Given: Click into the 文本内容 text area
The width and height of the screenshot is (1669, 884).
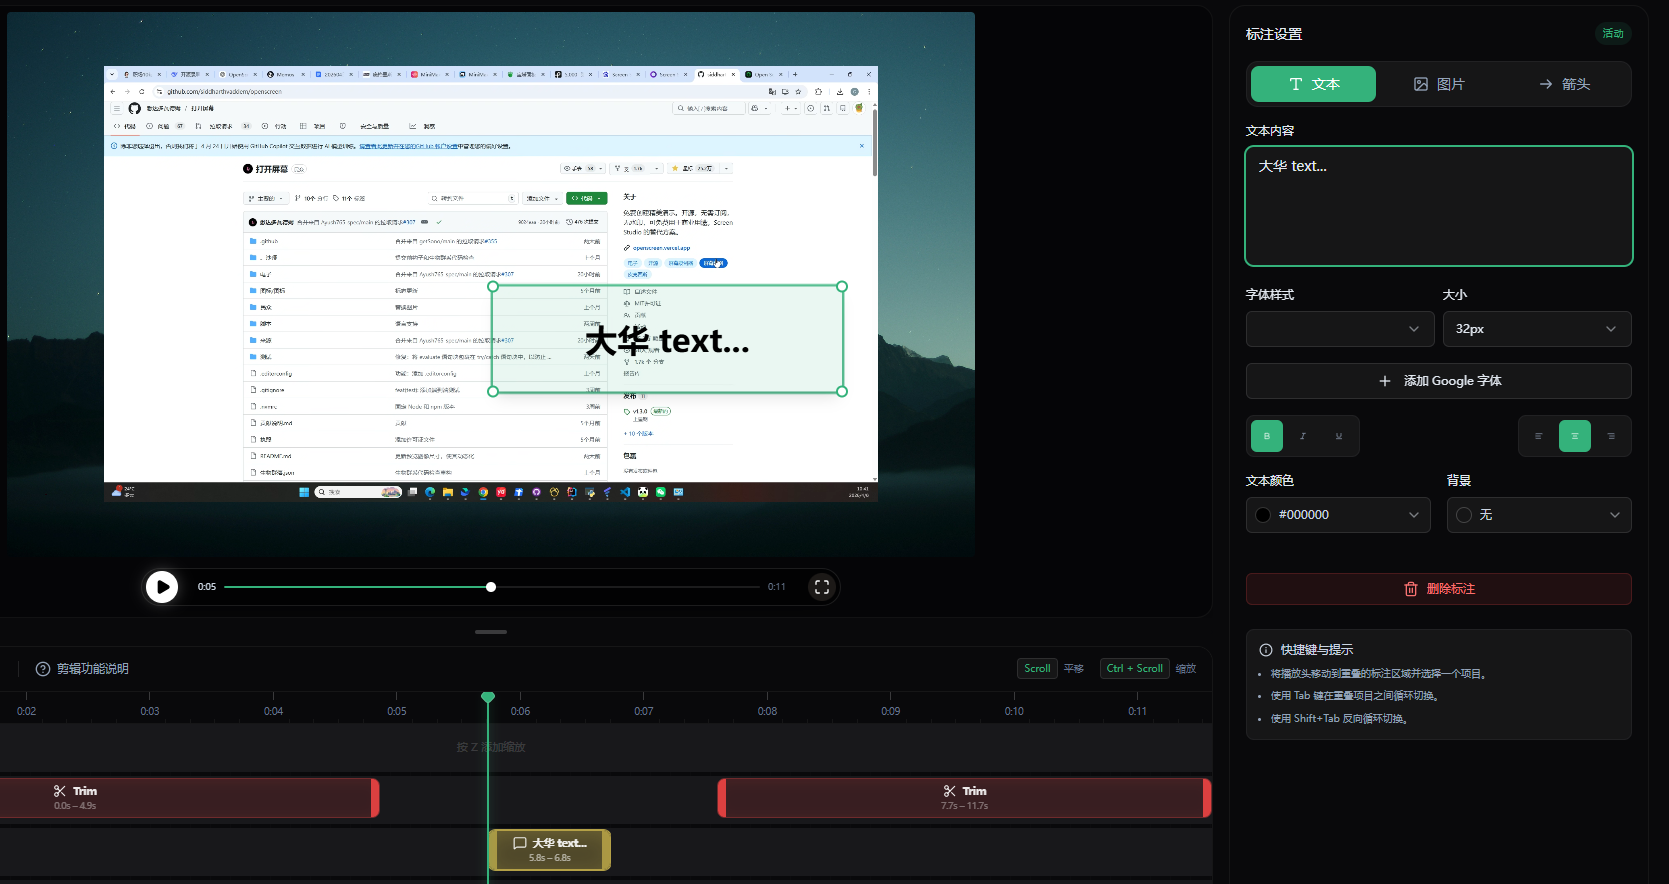Looking at the screenshot, I should tap(1438, 206).
